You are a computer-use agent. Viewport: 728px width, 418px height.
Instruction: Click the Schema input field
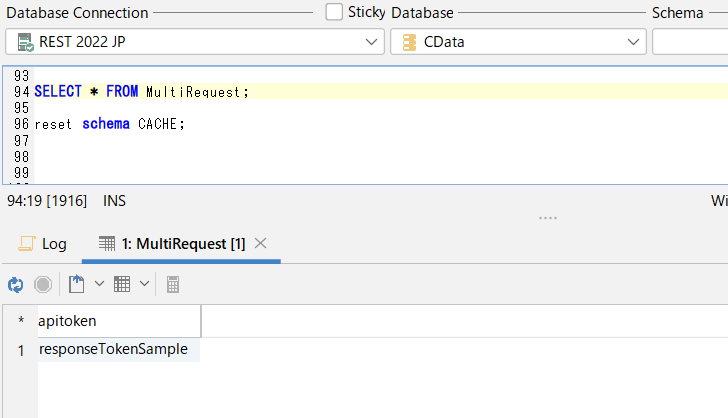click(x=690, y=42)
